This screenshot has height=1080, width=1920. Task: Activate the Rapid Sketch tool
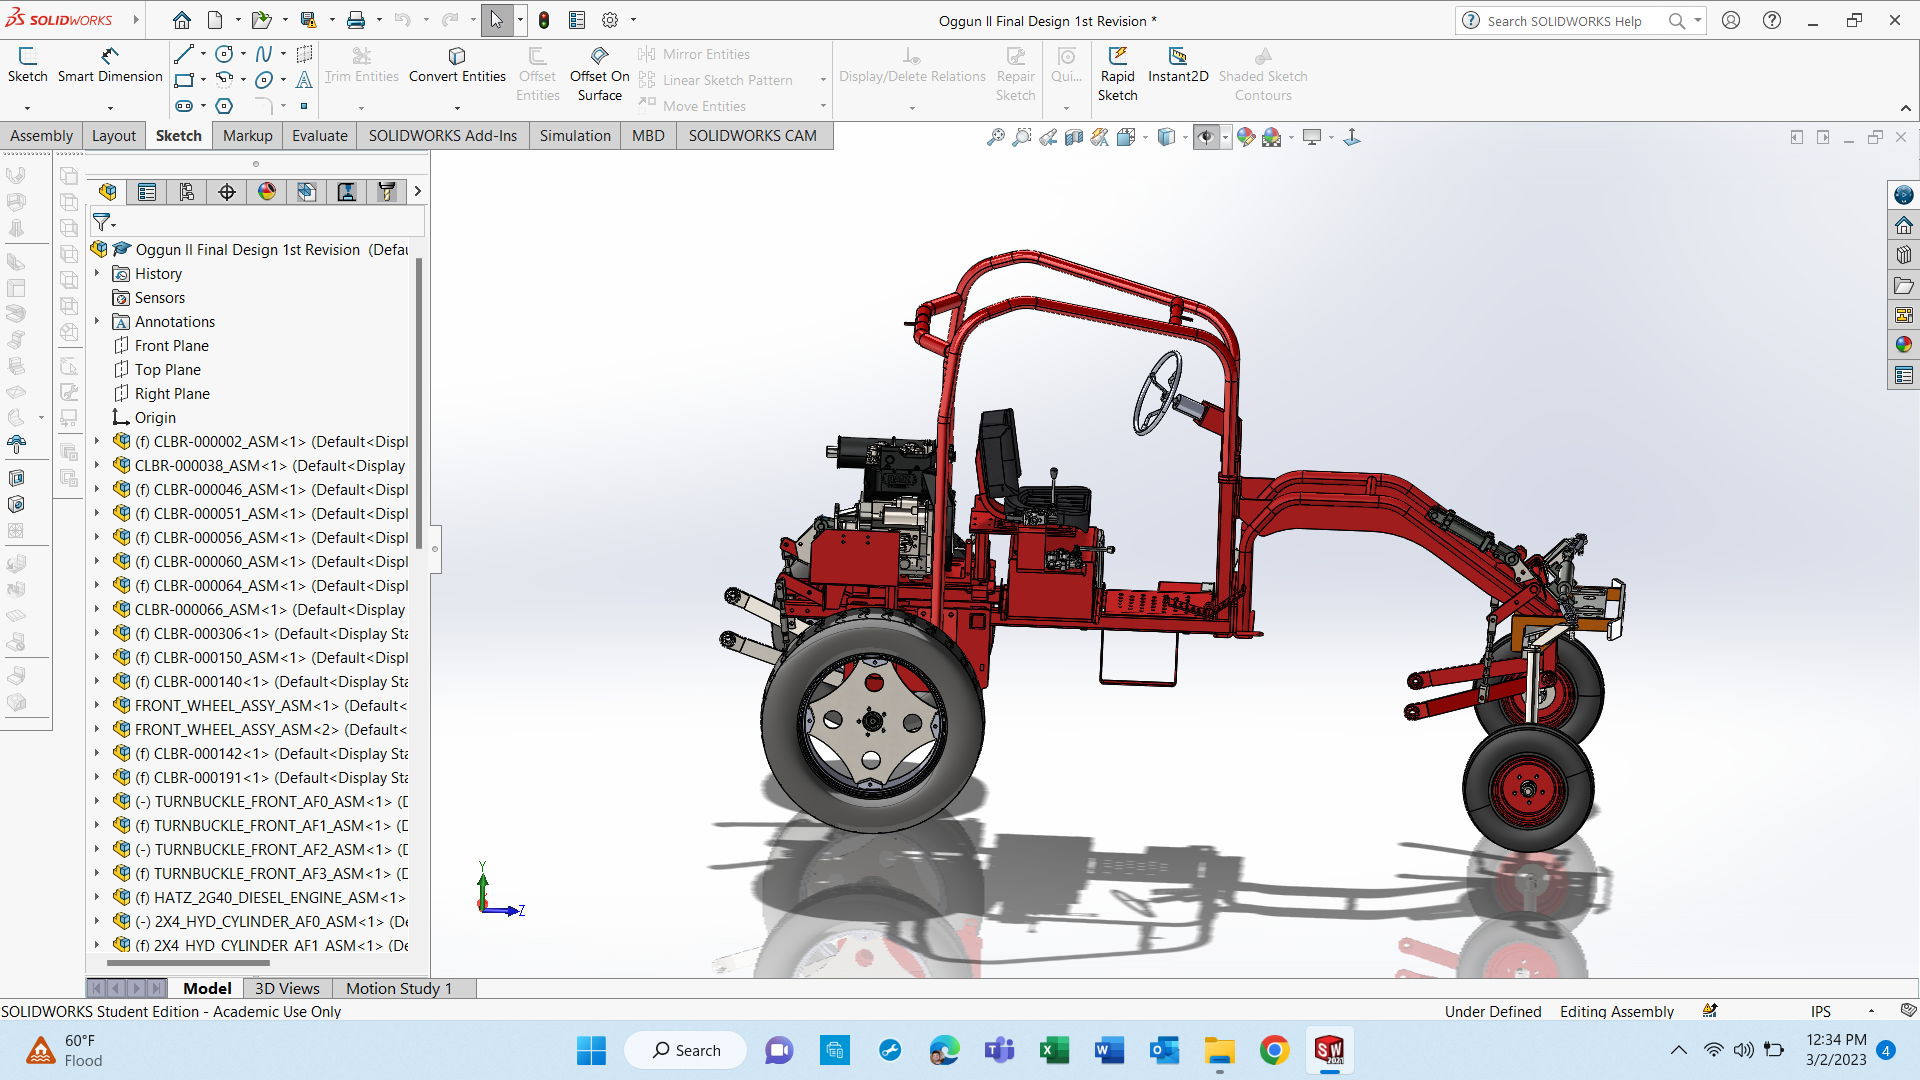point(1117,73)
